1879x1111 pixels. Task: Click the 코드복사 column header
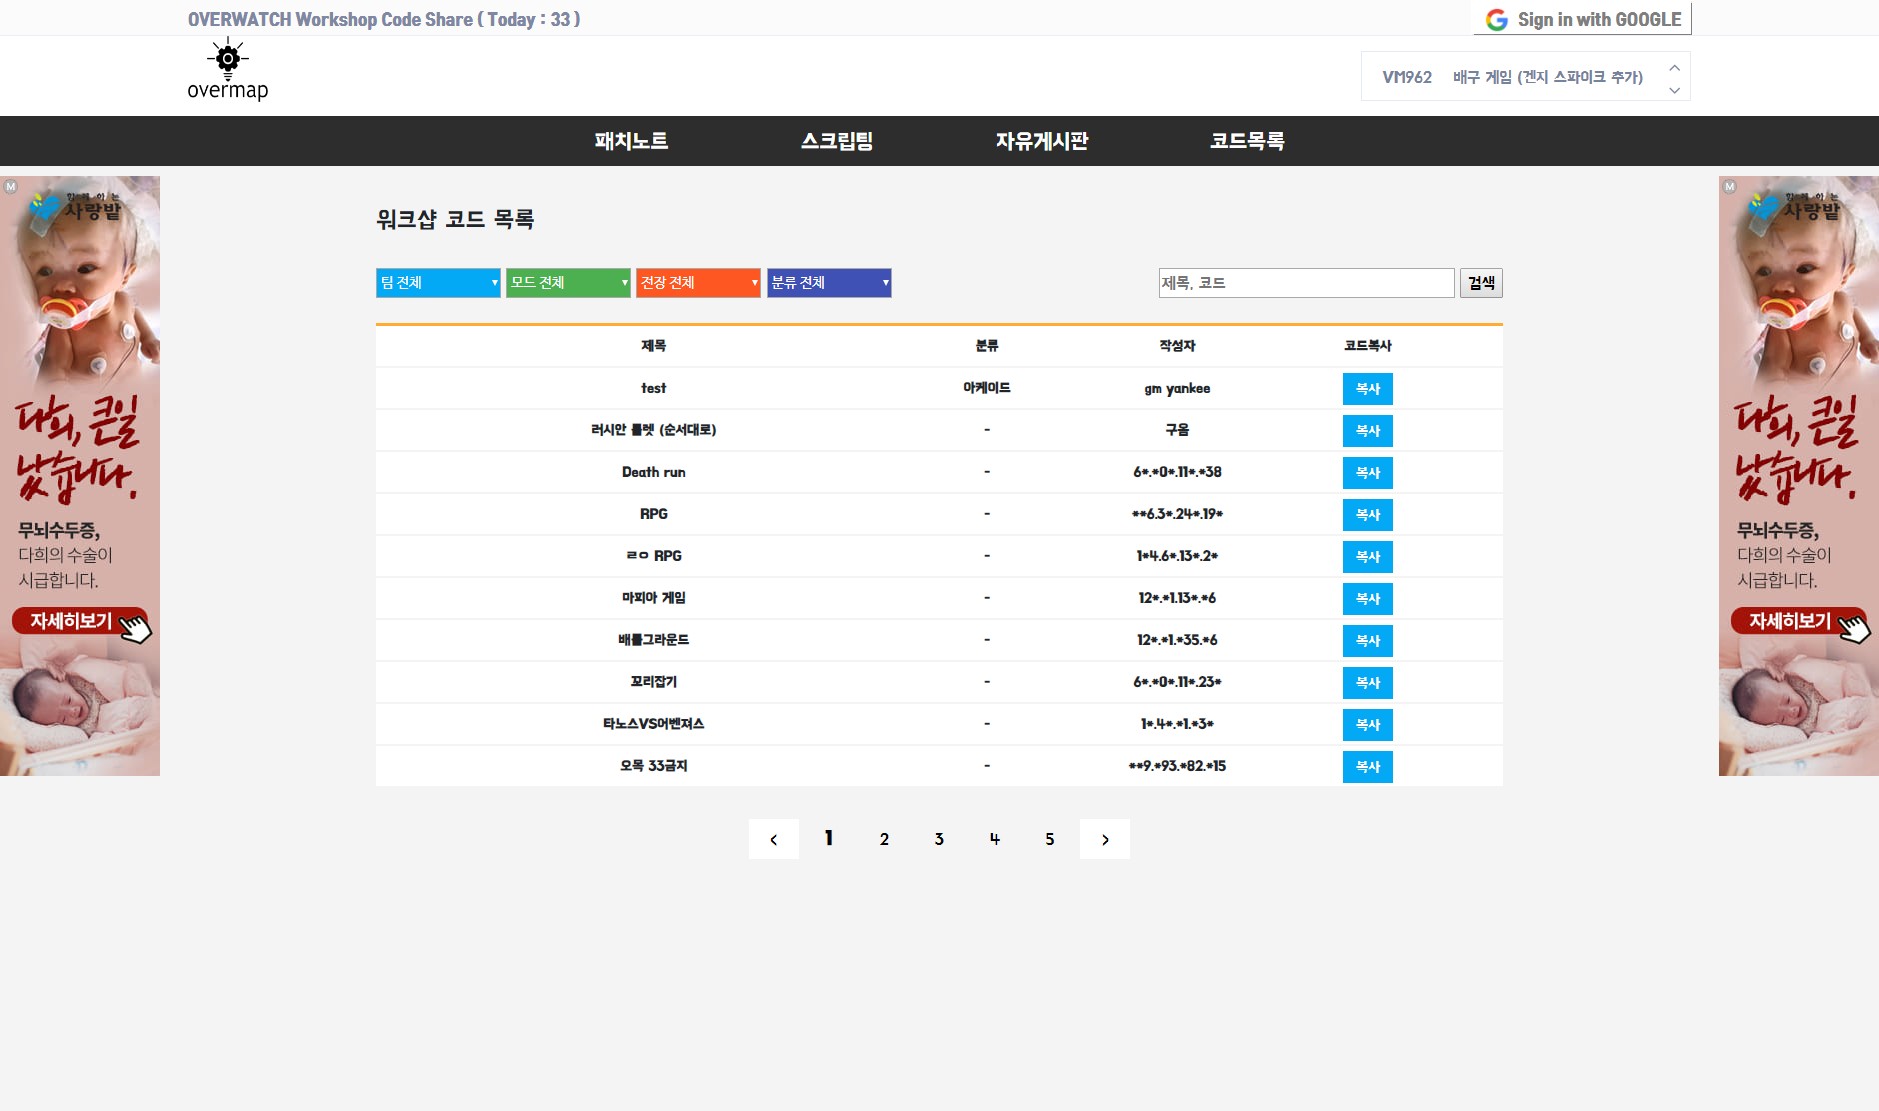pyautogui.click(x=1367, y=346)
